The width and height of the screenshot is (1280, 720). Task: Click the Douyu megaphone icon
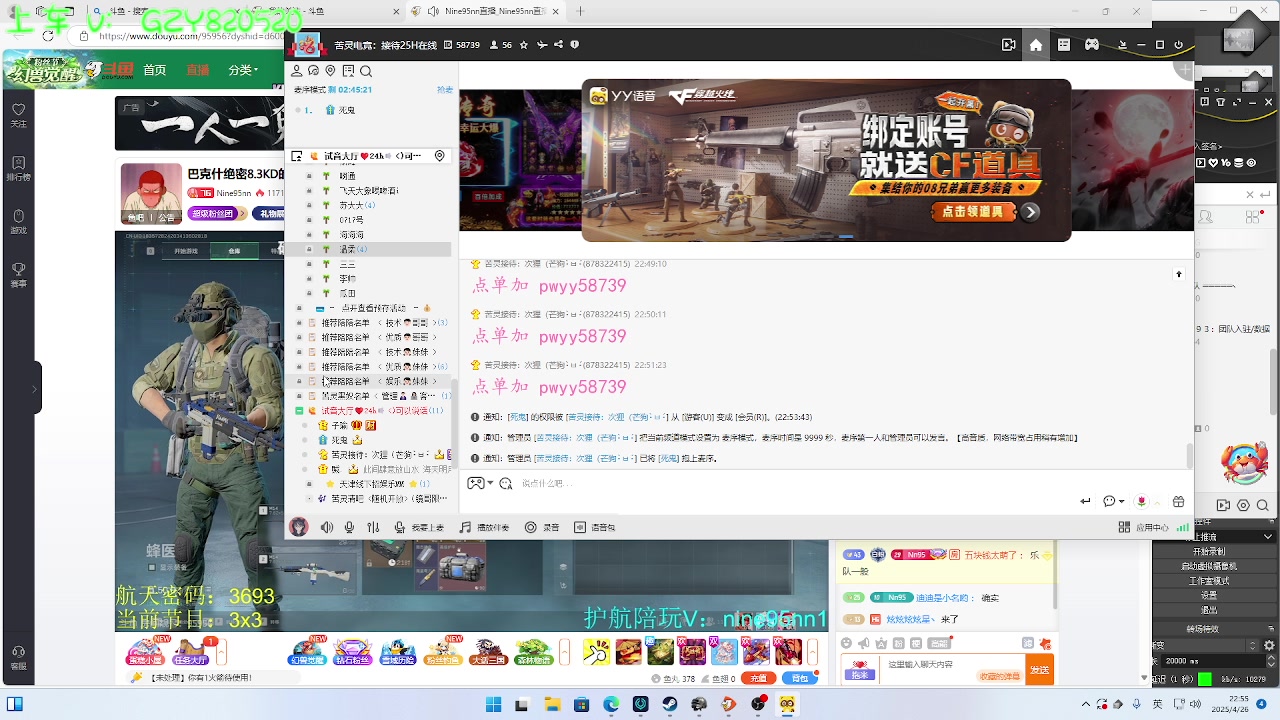tap(863, 644)
